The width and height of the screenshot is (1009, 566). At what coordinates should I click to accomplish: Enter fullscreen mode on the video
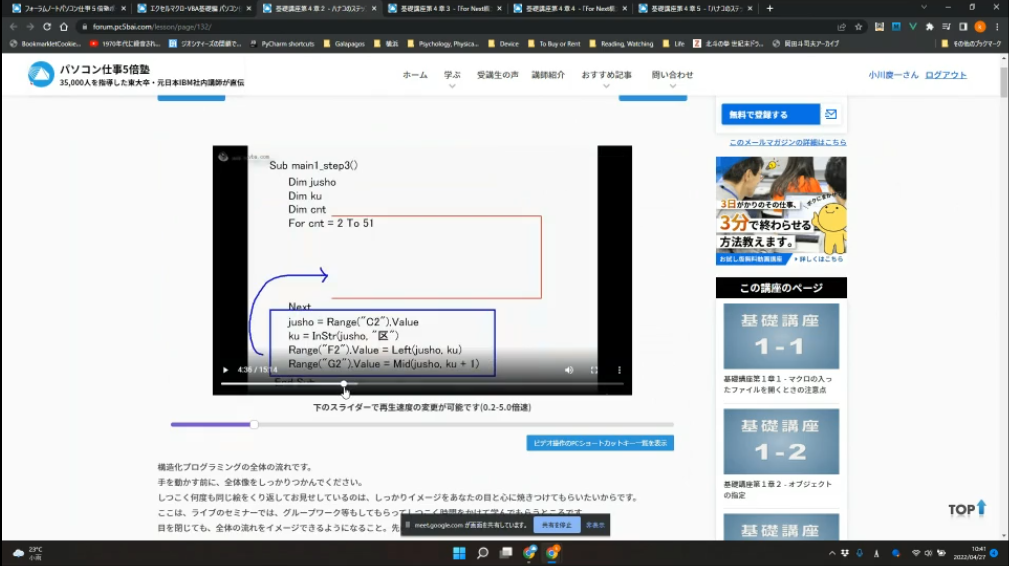[x=594, y=370]
